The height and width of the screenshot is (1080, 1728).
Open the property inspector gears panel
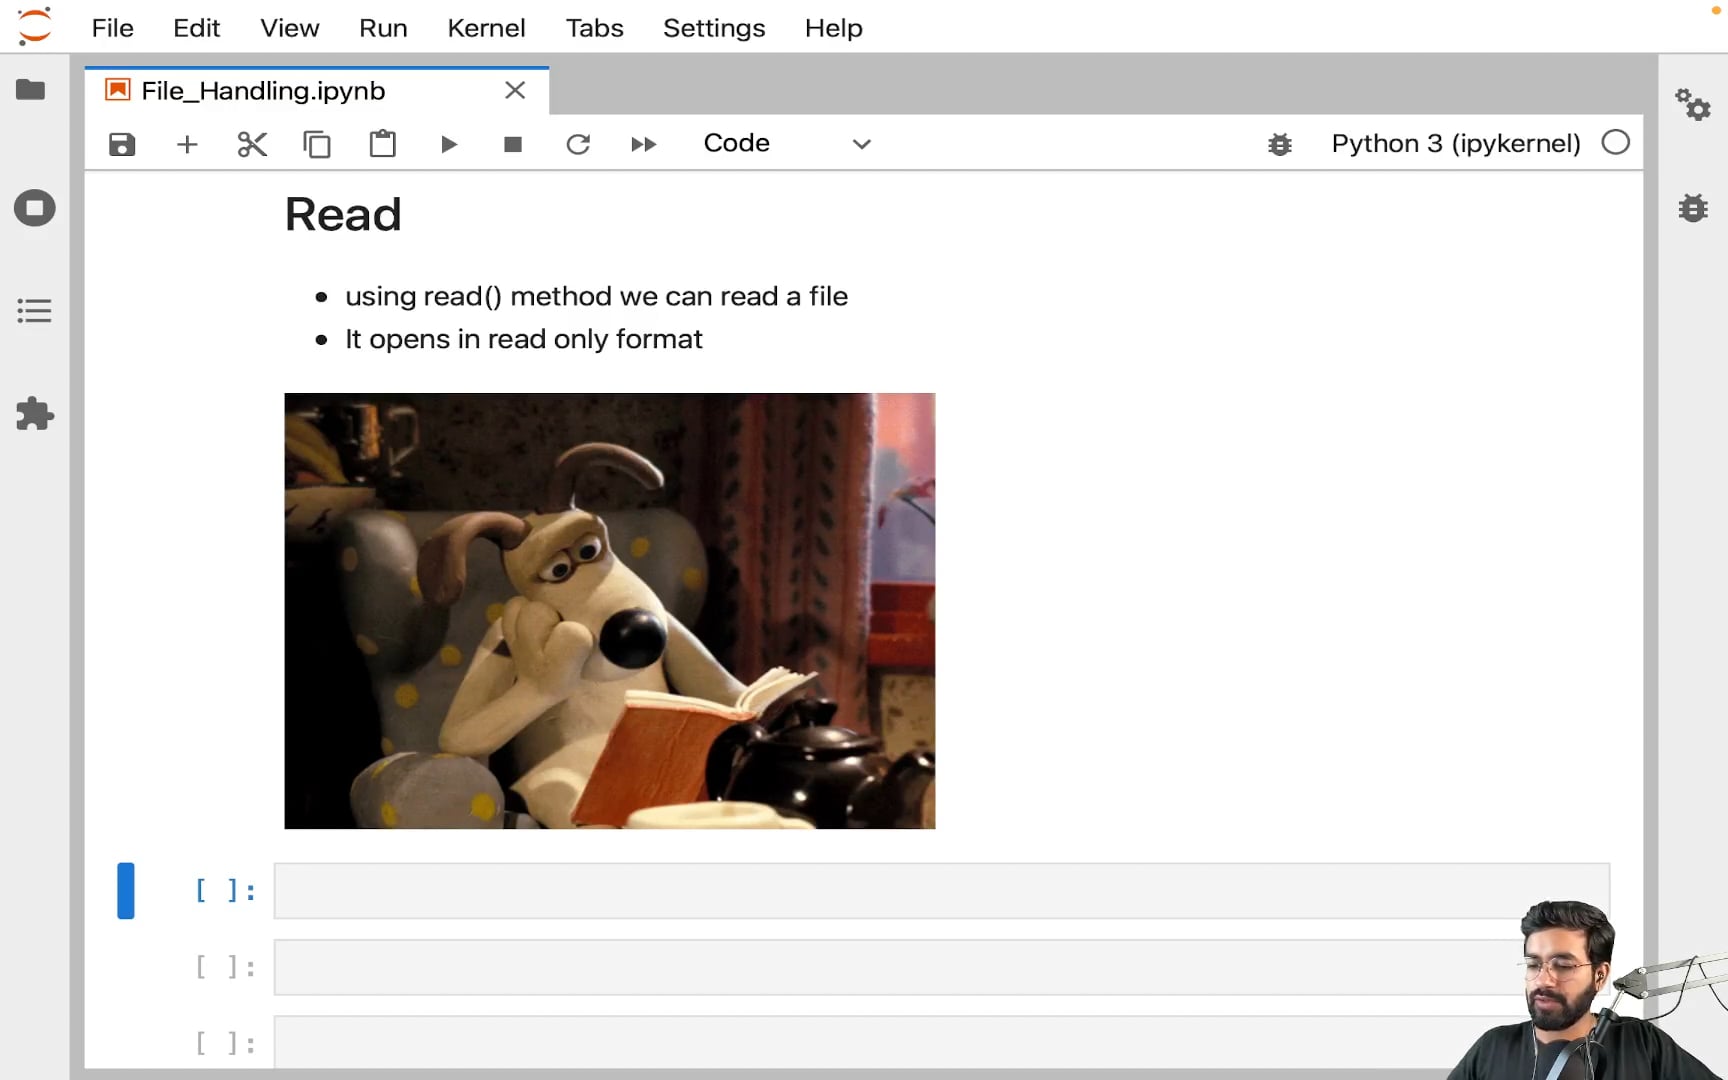(1692, 104)
